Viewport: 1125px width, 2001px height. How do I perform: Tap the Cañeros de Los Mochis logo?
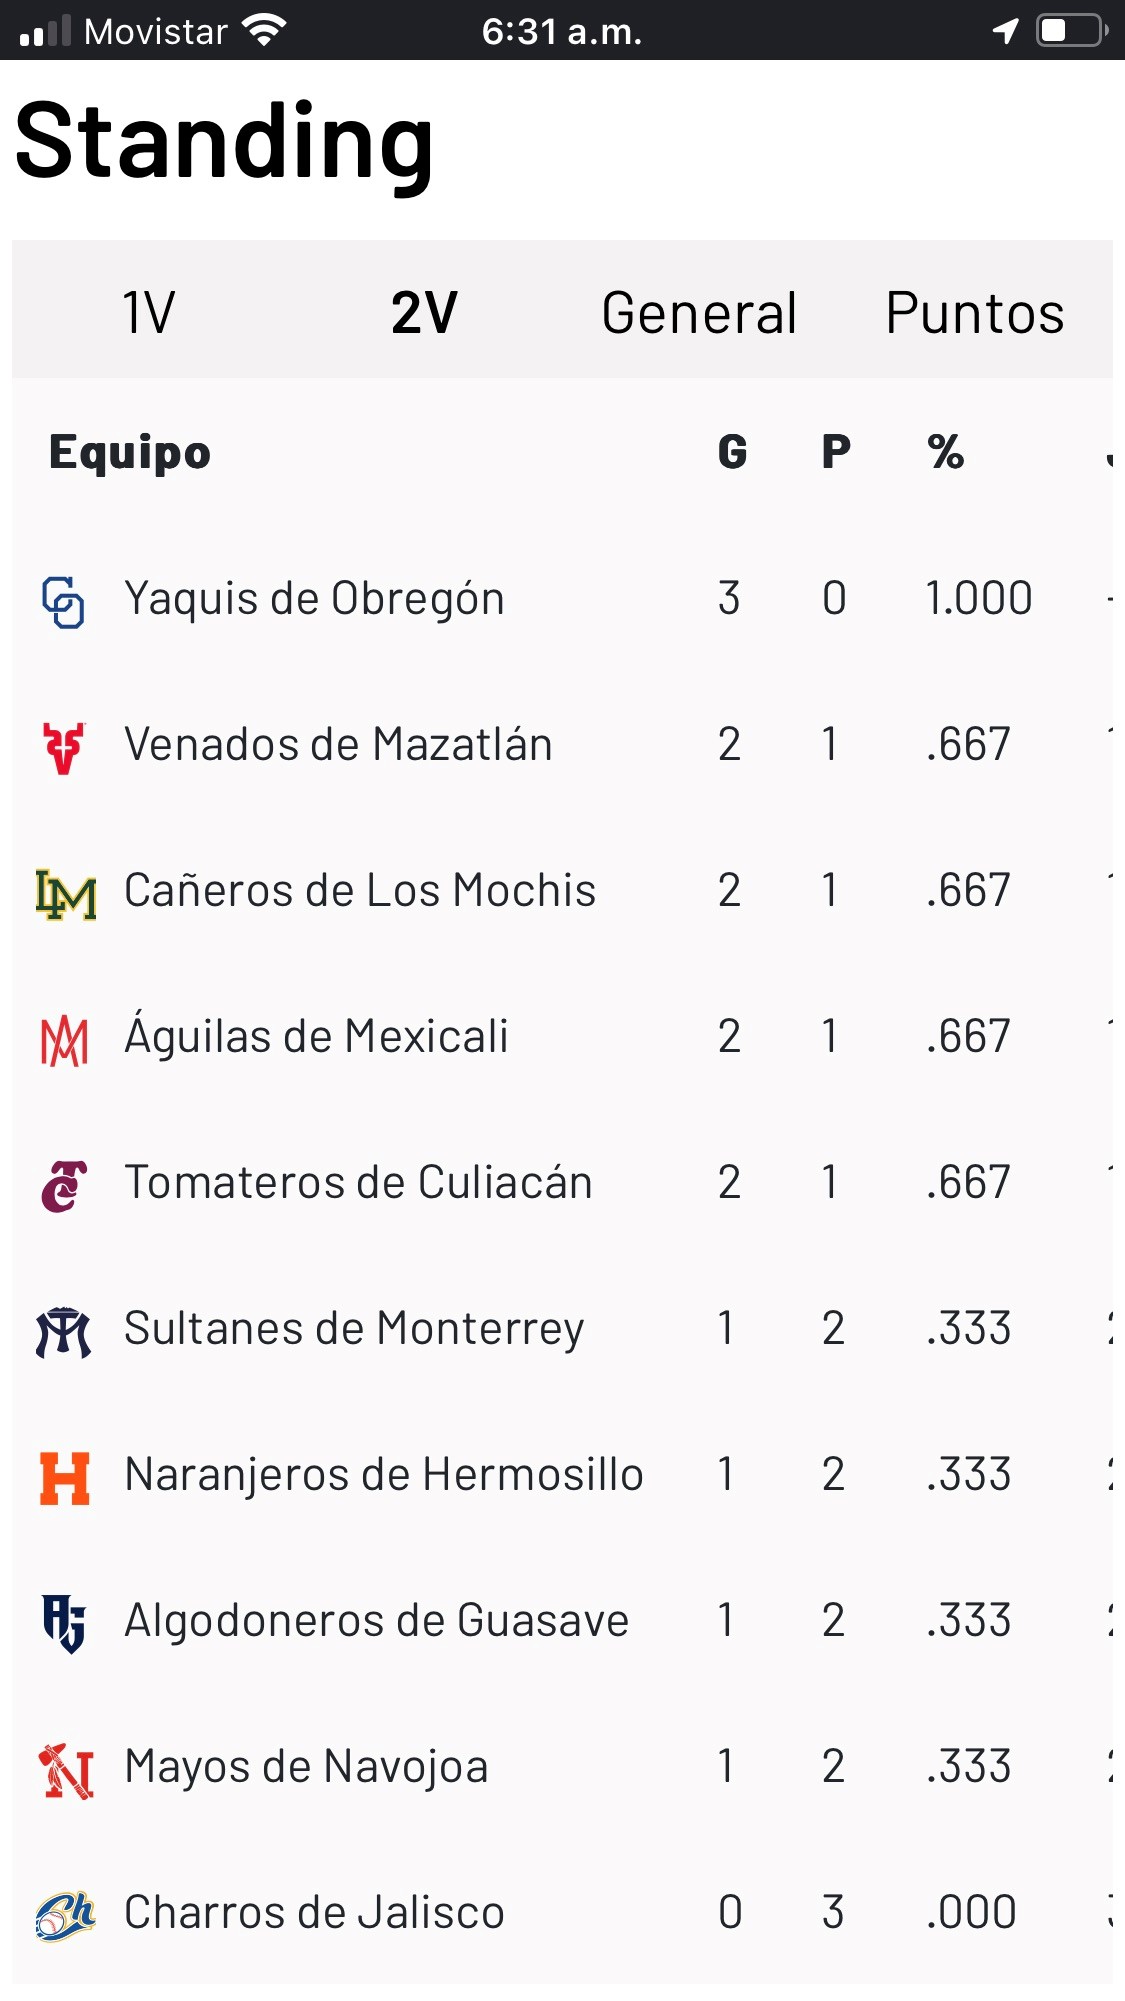(66, 893)
